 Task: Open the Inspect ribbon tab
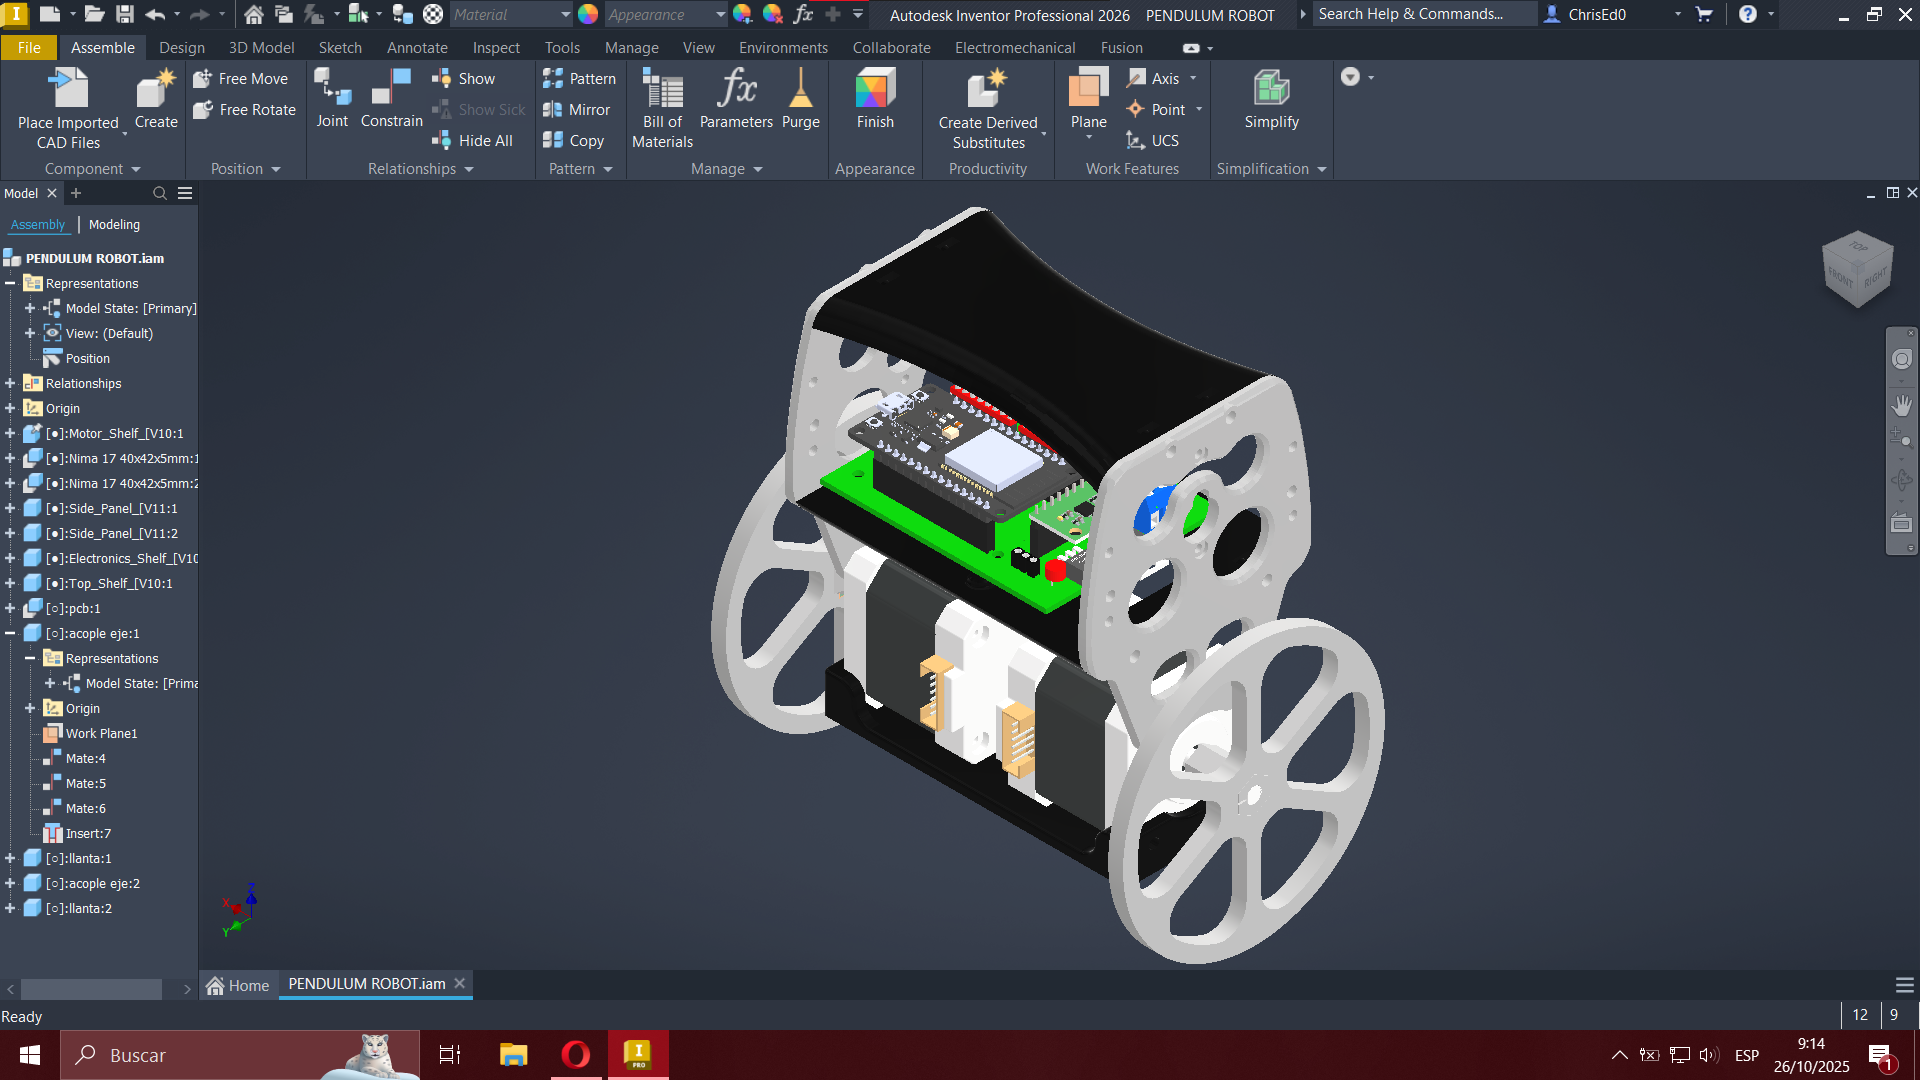[x=496, y=48]
